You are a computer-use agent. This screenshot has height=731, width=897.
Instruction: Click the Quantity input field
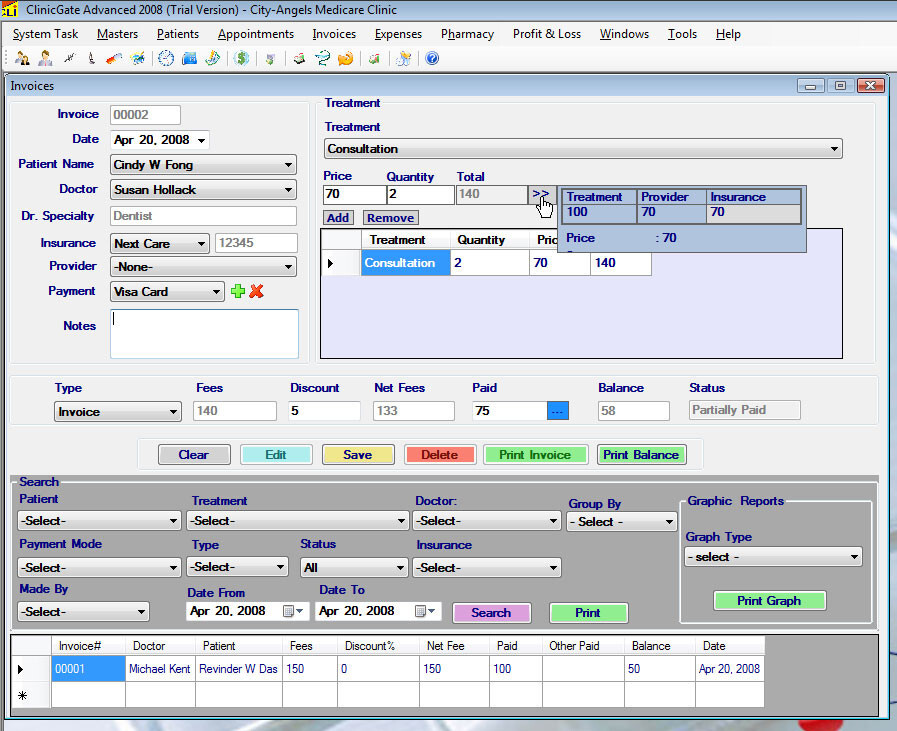point(420,194)
